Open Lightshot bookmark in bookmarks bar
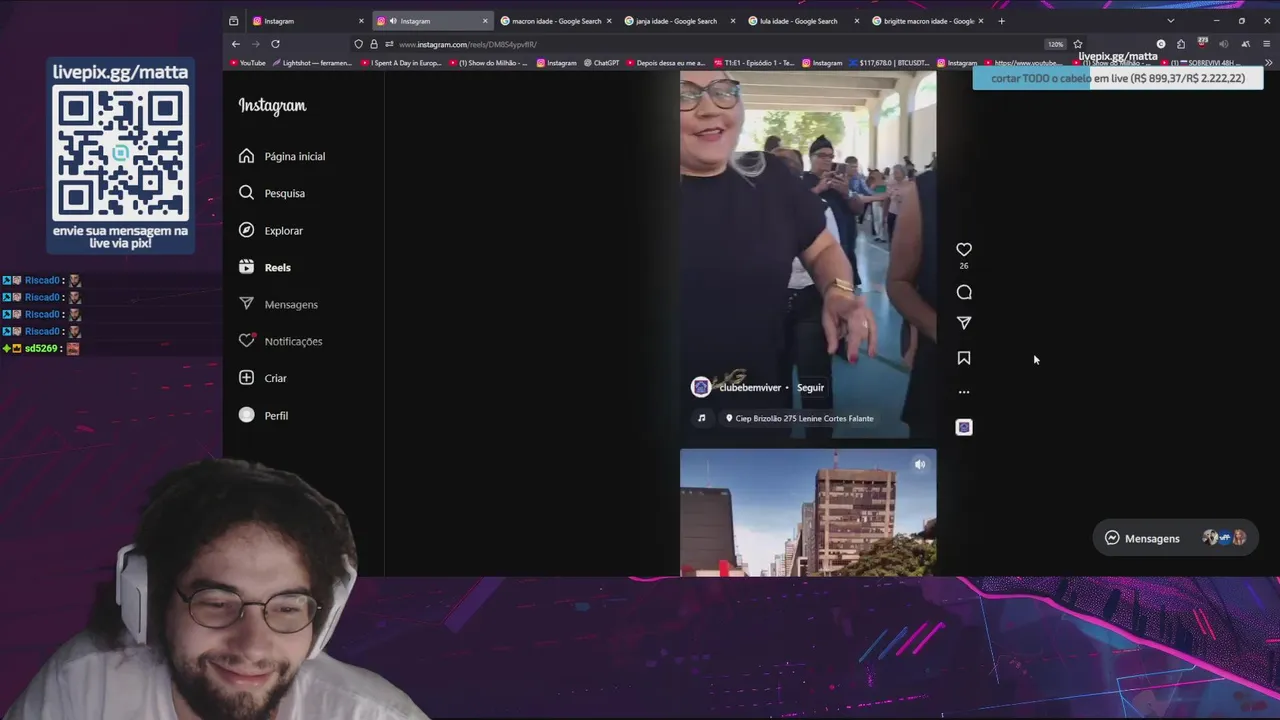This screenshot has width=1280, height=720. point(312,63)
